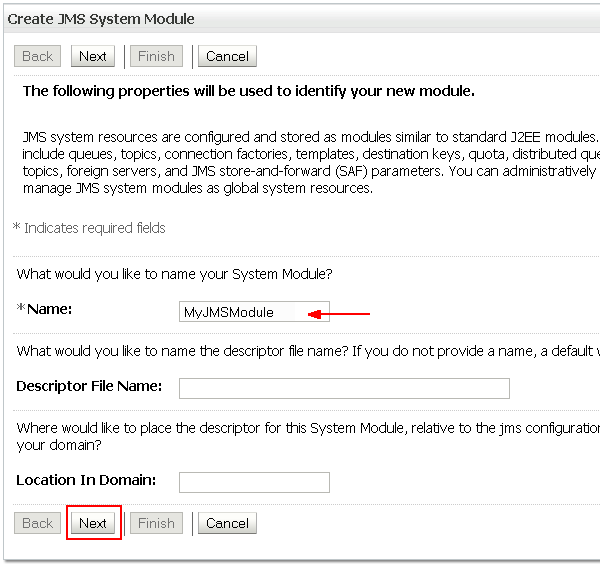The image size is (600, 566).
Task: Click the bottom Finish button
Action: pyautogui.click(x=156, y=523)
